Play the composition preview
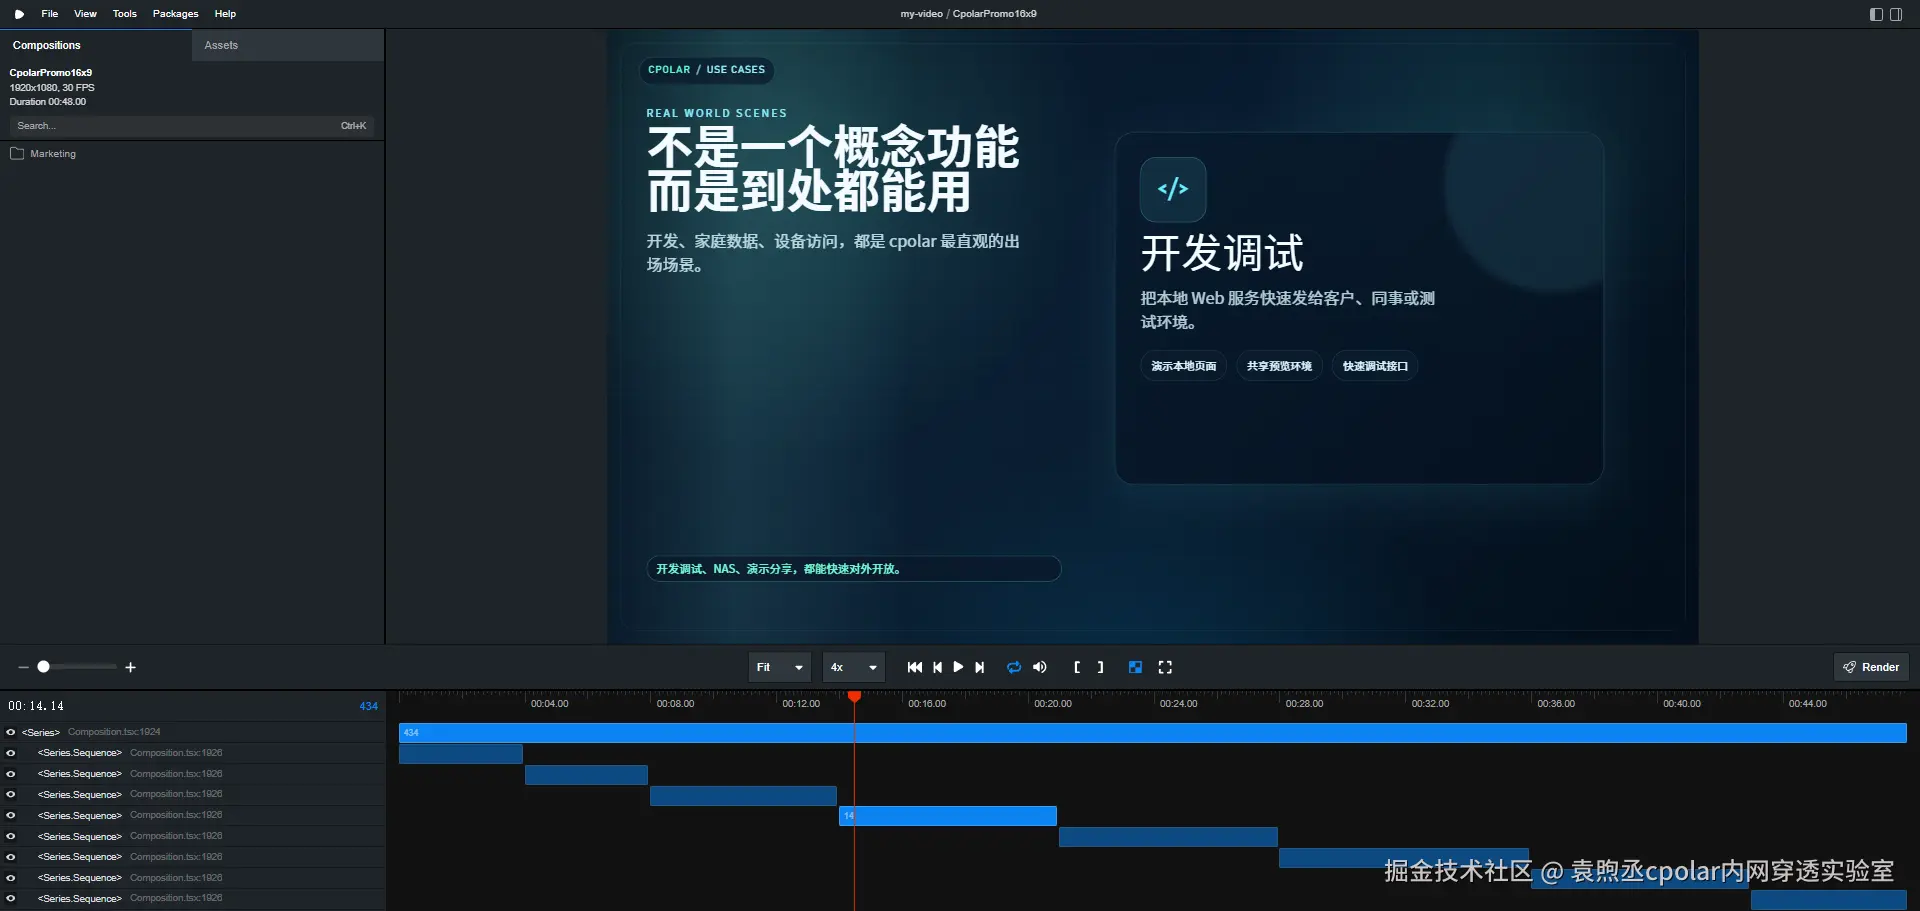This screenshot has height=911, width=1920. pos(958,667)
